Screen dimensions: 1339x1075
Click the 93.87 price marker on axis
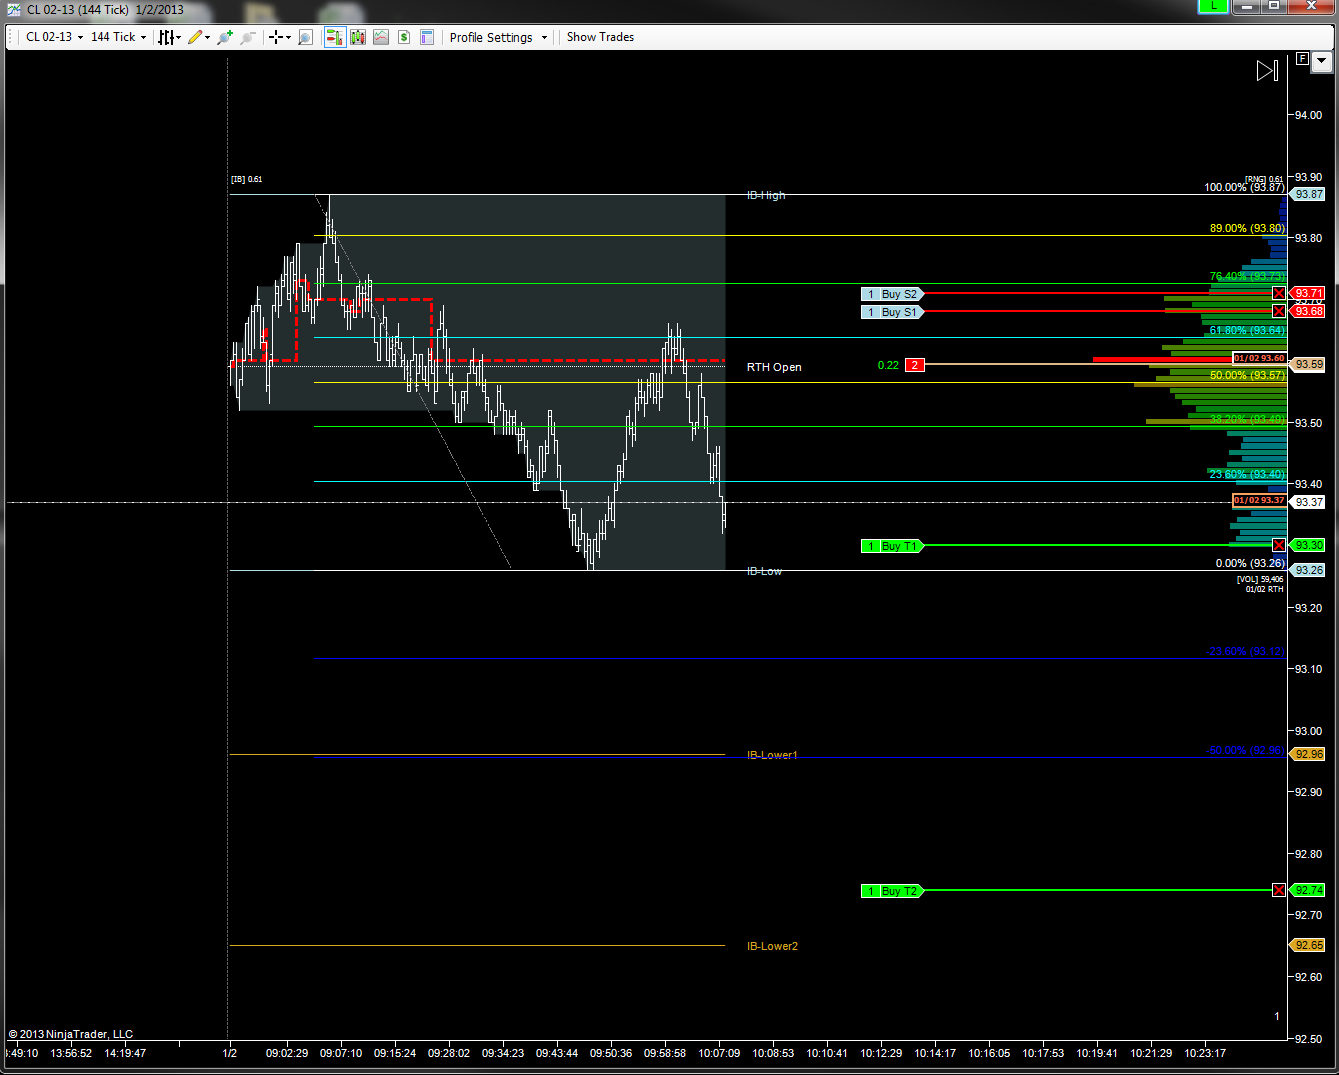tap(1308, 194)
